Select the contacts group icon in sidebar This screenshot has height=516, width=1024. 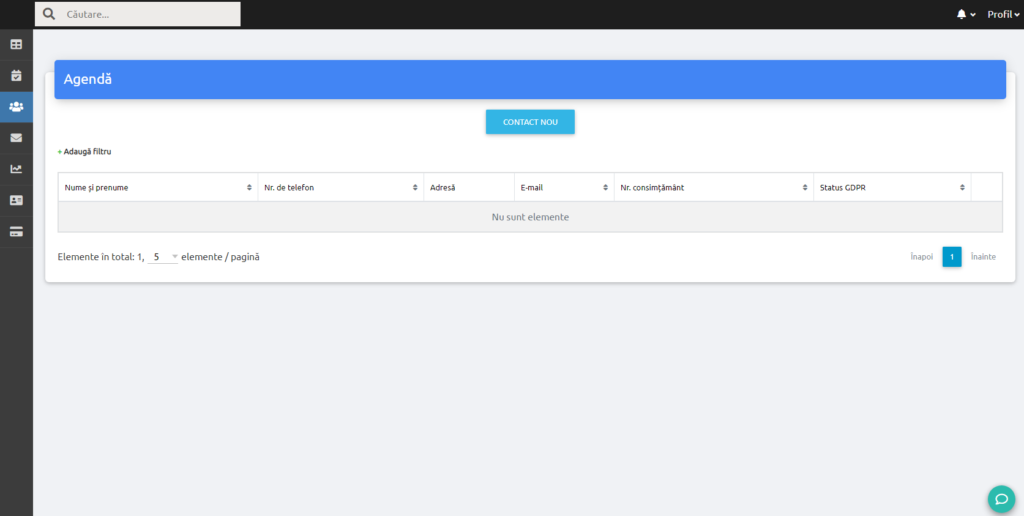point(16,106)
